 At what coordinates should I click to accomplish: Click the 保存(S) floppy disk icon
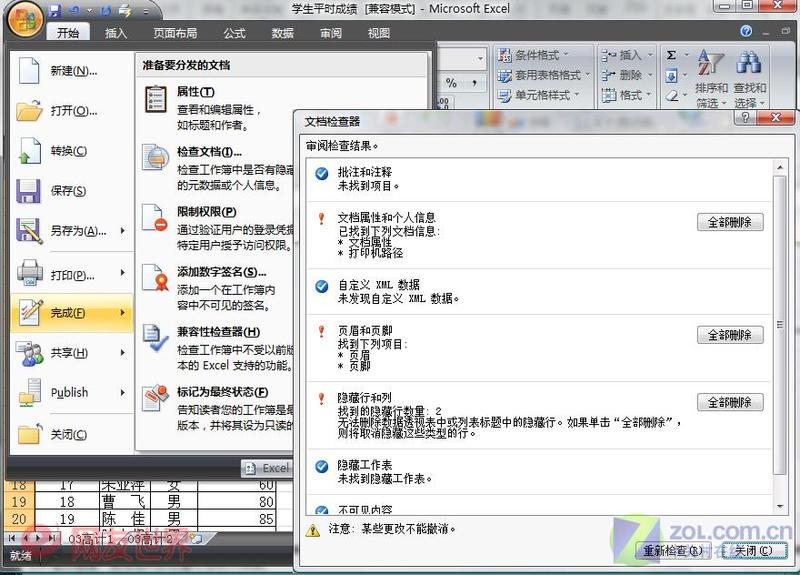tap(29, 191)
